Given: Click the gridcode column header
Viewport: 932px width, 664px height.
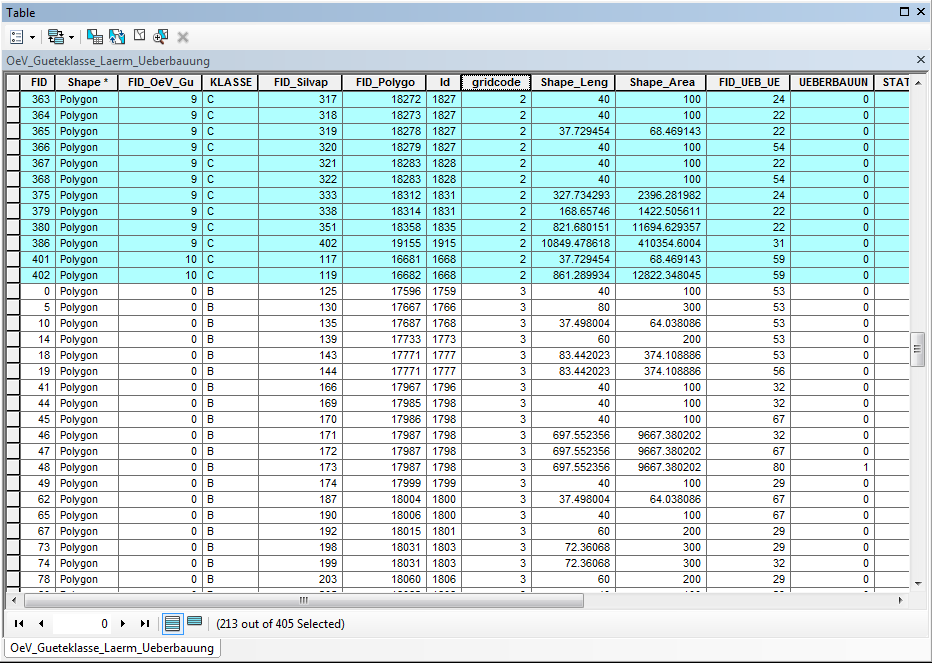Looking at the screenshot, I should point(495,82).
